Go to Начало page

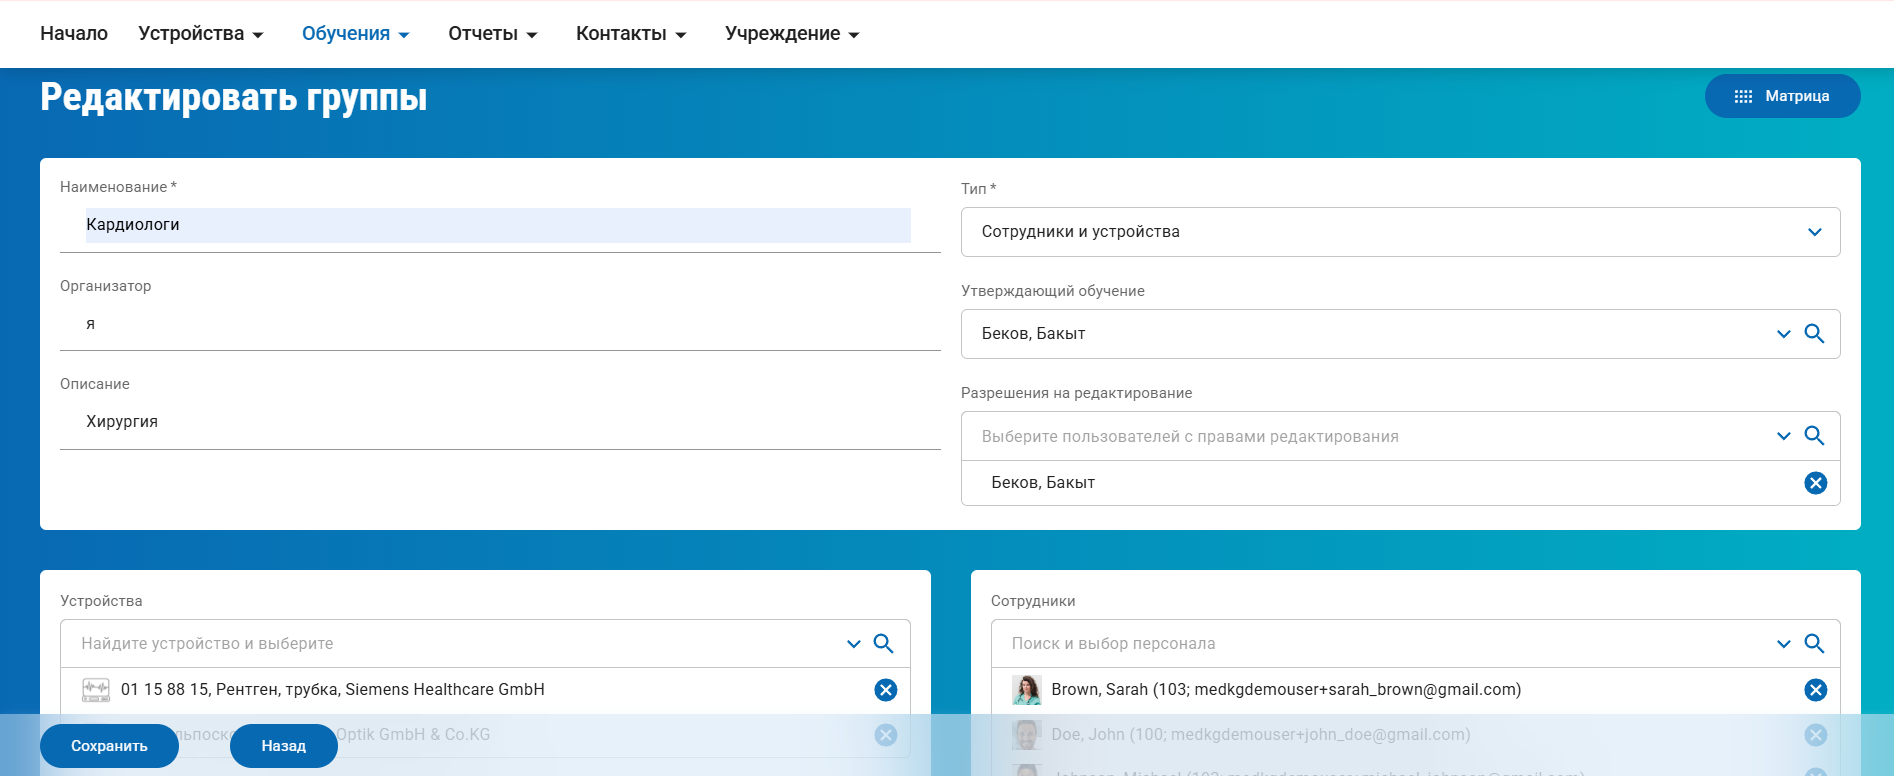point(74,34)
